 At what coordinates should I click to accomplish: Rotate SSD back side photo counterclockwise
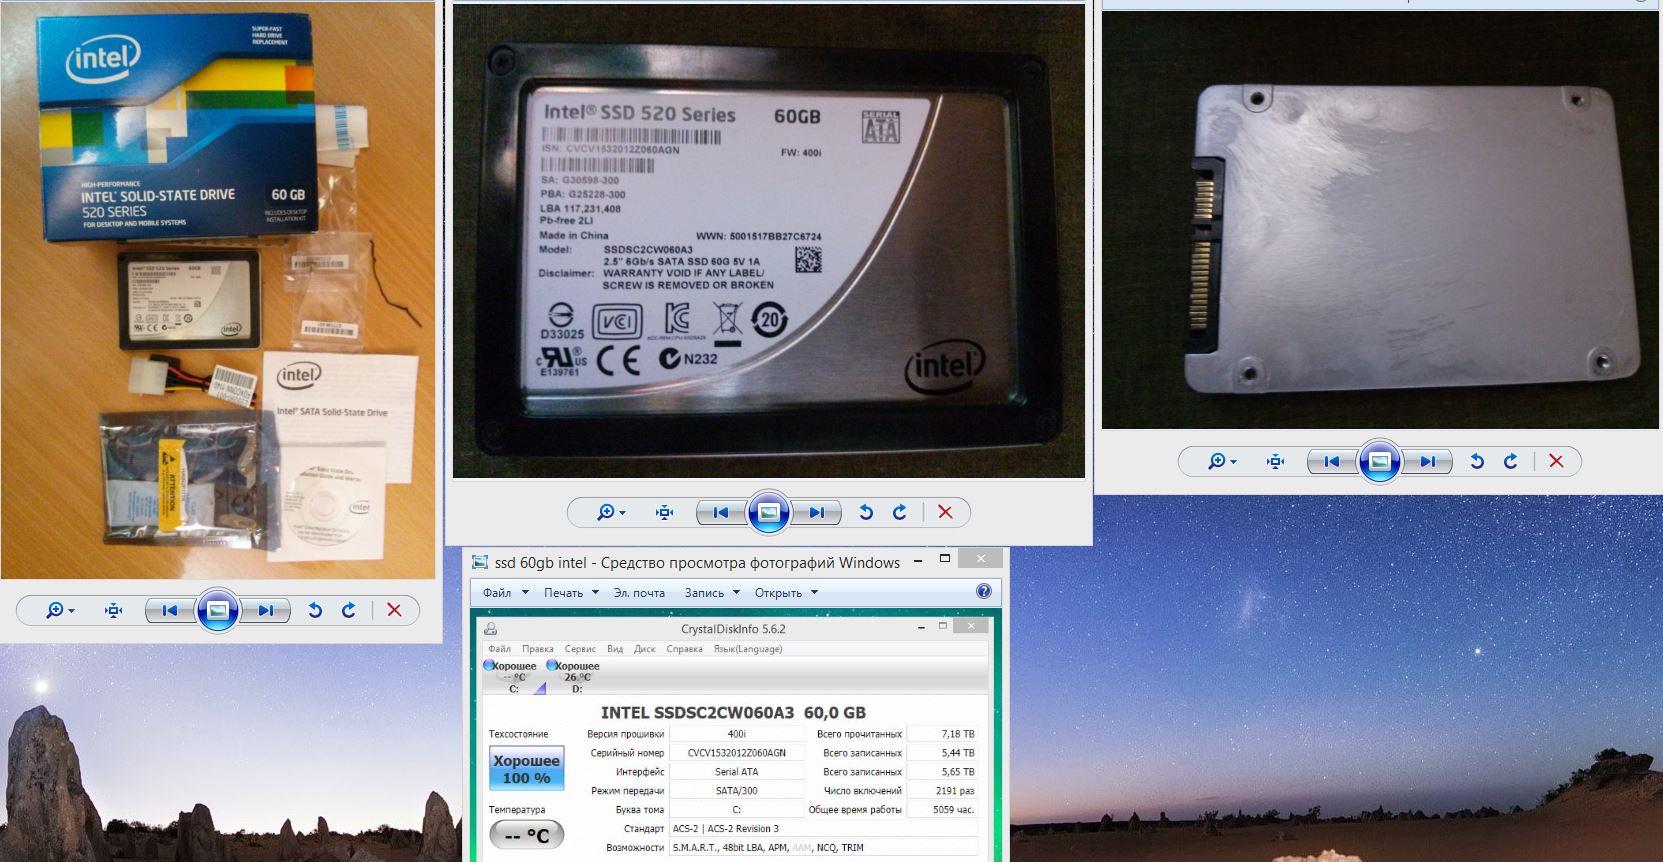1477,461
